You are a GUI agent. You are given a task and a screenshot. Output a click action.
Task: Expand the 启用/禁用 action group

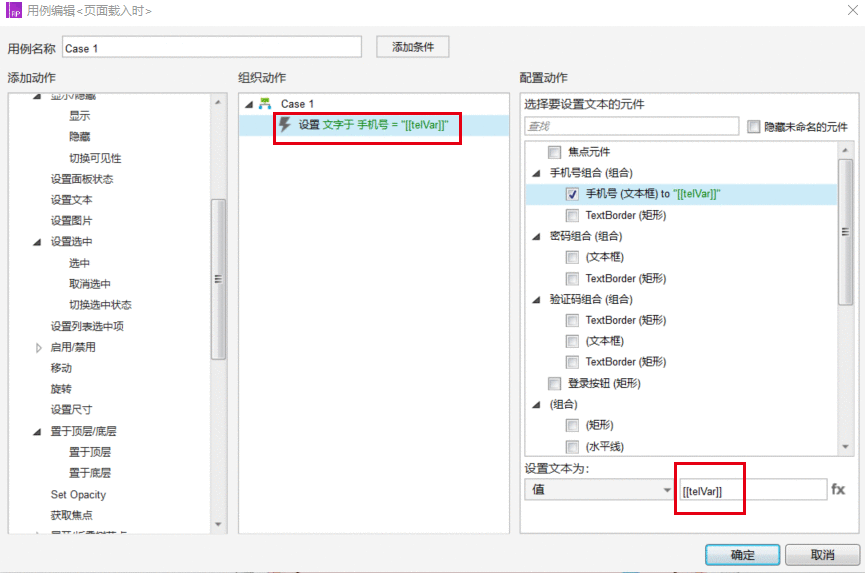tap(38, 347)
